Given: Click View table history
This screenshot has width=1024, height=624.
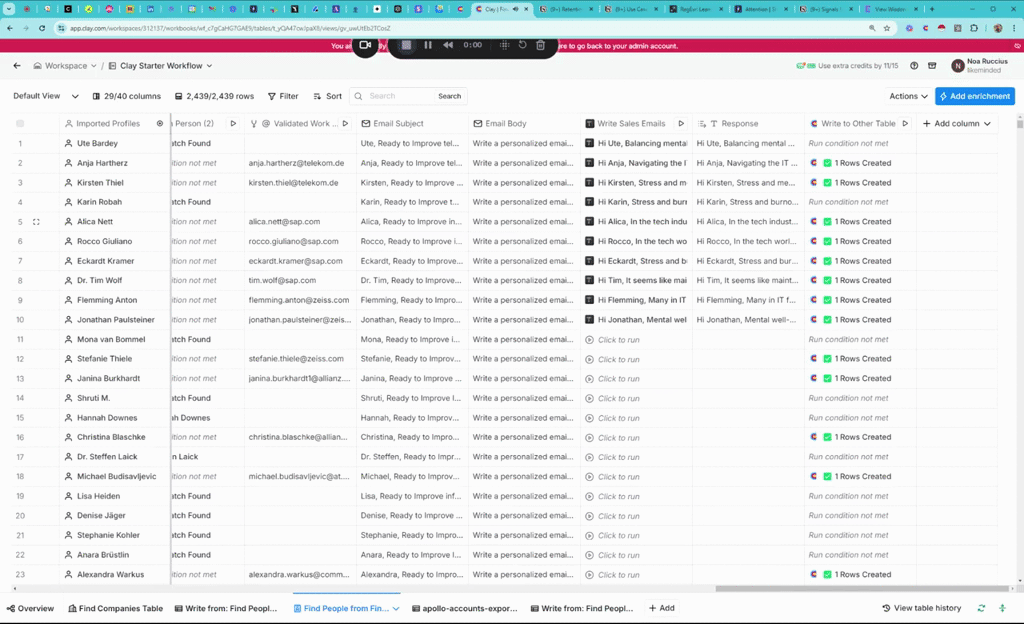Looking at the screenshot, I should point(921,608).
